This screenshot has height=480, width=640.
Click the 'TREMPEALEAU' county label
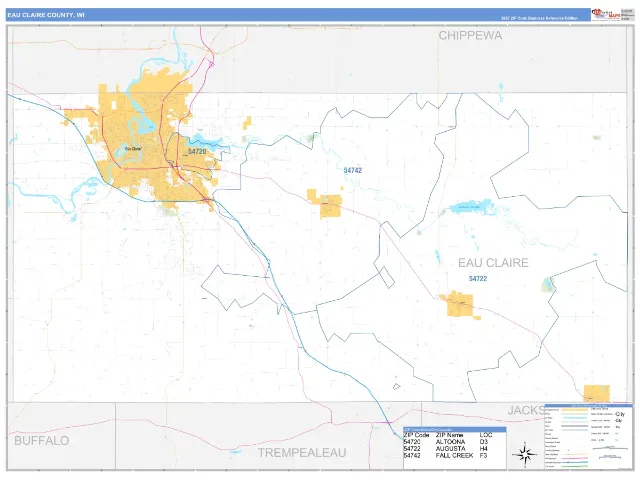tap(302, 453)
